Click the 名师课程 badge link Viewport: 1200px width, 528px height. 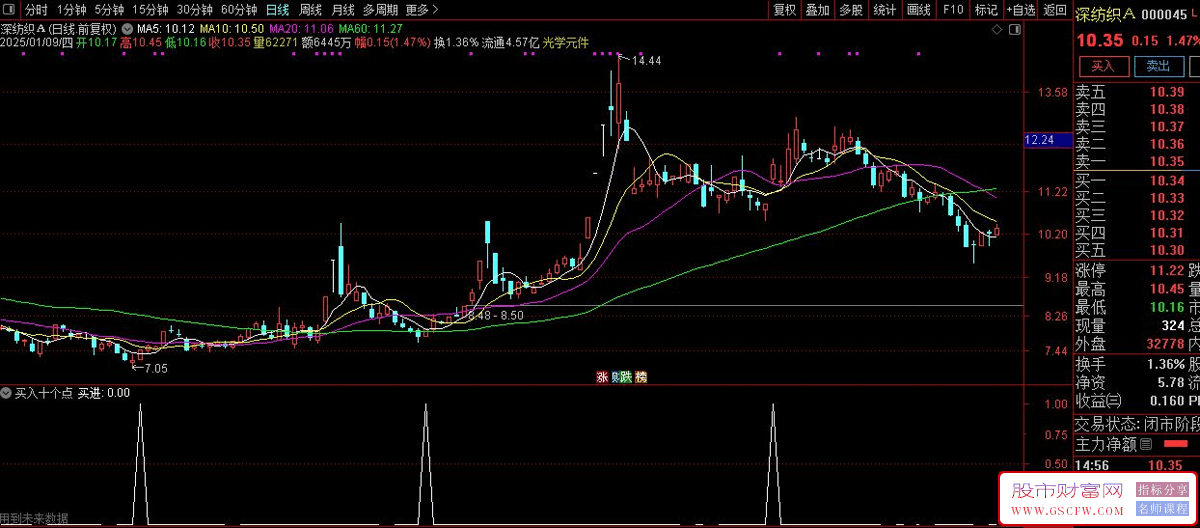[x=1163, y=509]
